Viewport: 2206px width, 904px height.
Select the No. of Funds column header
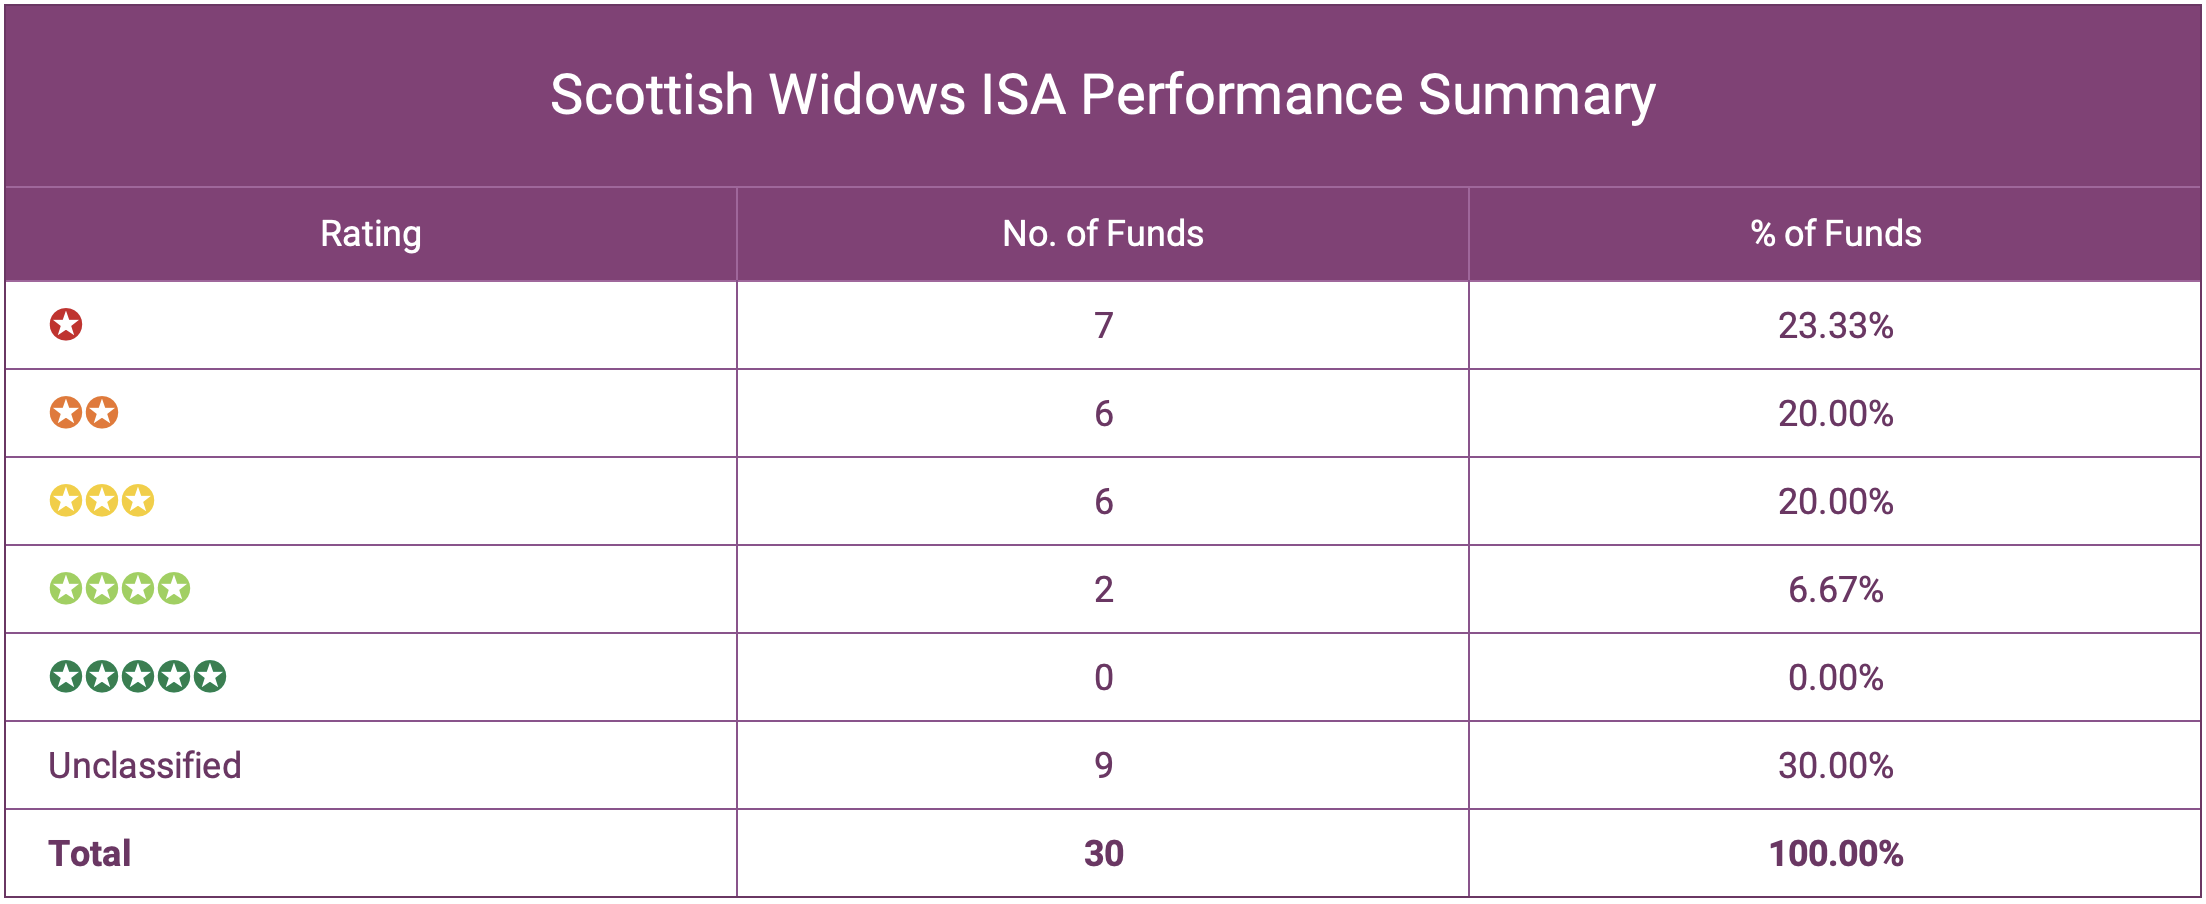point(1103,234)
